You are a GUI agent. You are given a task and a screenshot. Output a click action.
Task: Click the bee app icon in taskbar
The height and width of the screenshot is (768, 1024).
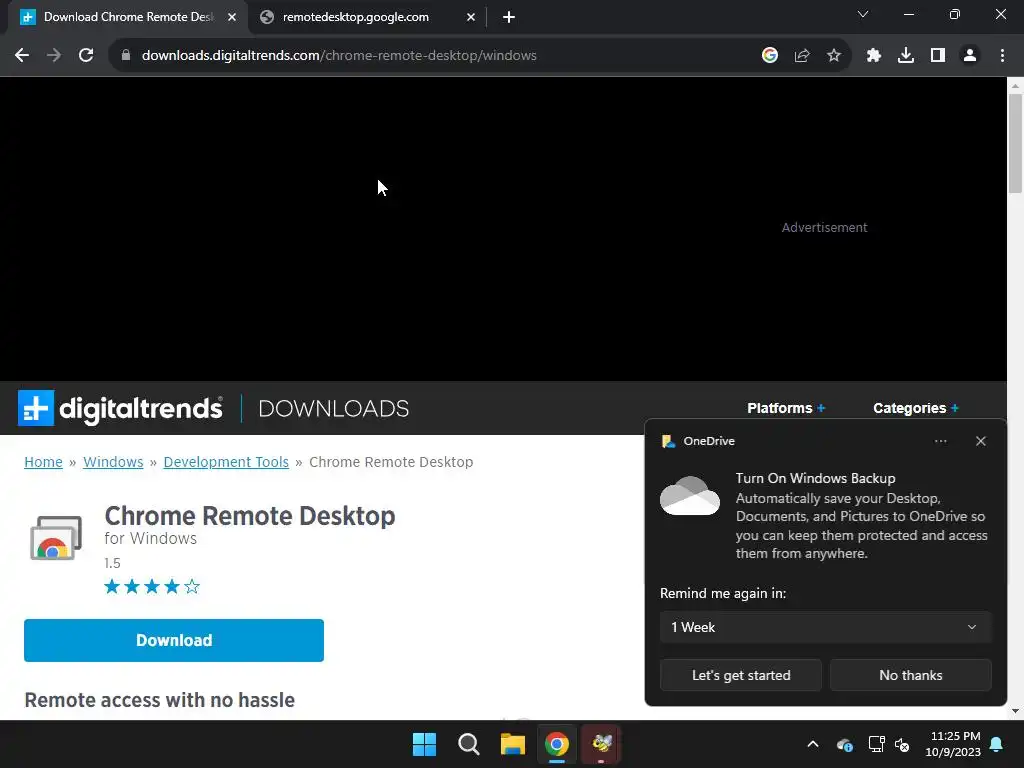pyautogui.click(x=601, y=744)
